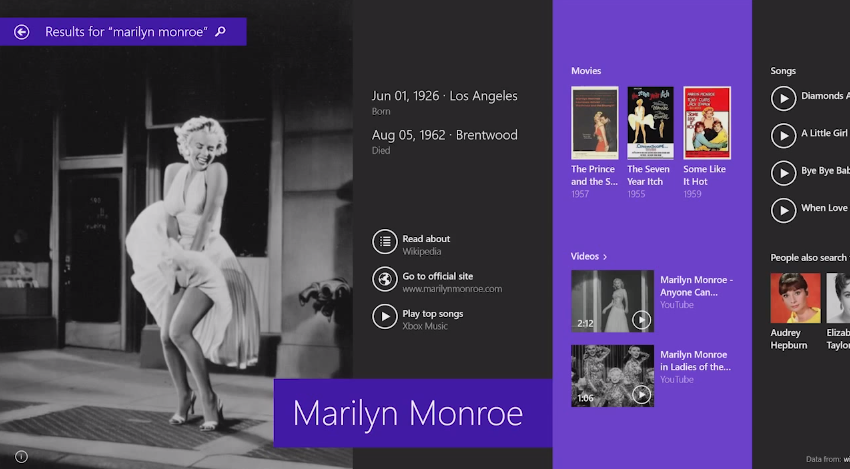
Task: Open the Marilyn Monroe - Anyone Can video title
Action: coord(696,286)
